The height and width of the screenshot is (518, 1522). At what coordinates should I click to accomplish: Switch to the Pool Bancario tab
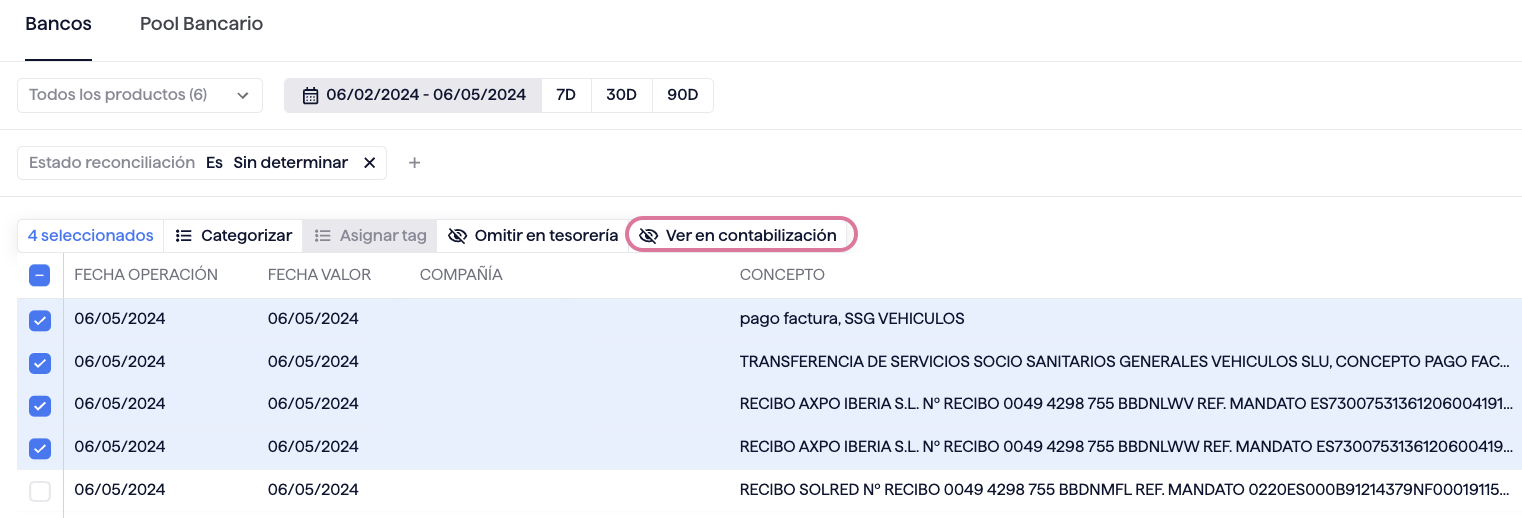(201, 24)
